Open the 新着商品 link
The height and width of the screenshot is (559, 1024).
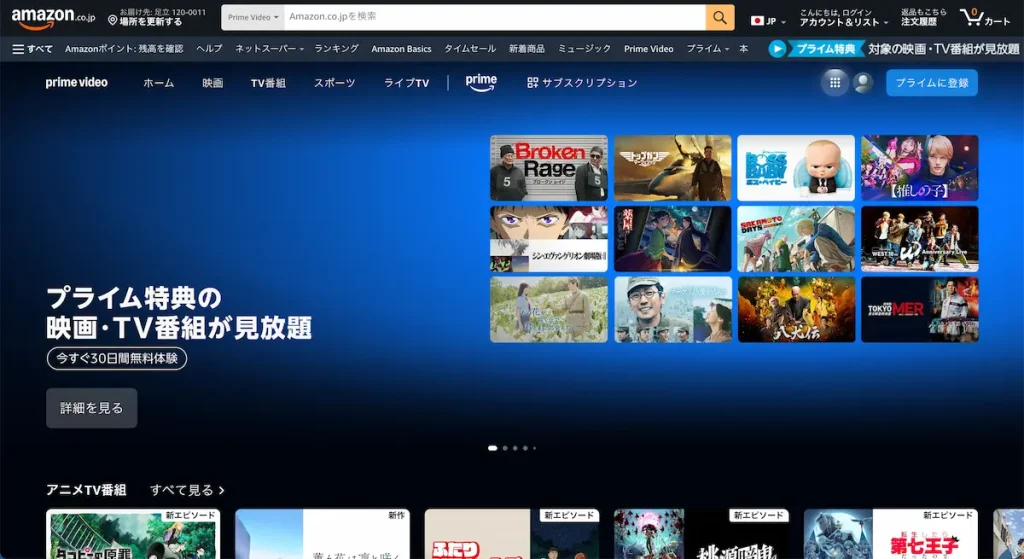pos(526,49)
